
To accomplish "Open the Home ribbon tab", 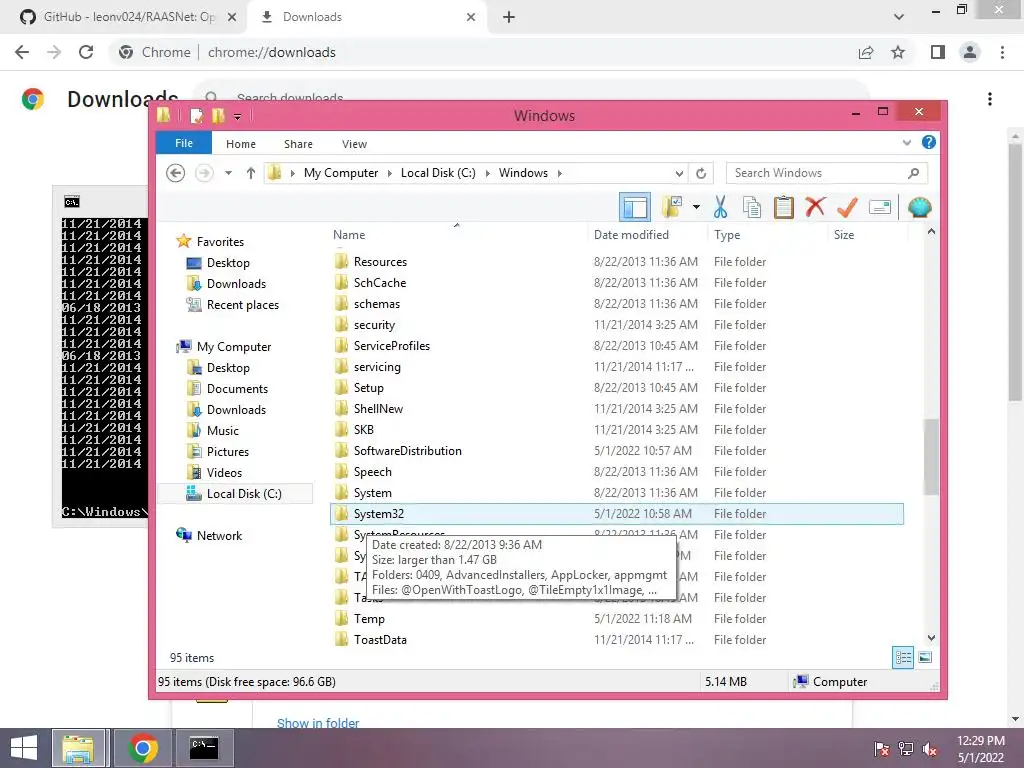I will pyautogui.click(x=241, y=144).
